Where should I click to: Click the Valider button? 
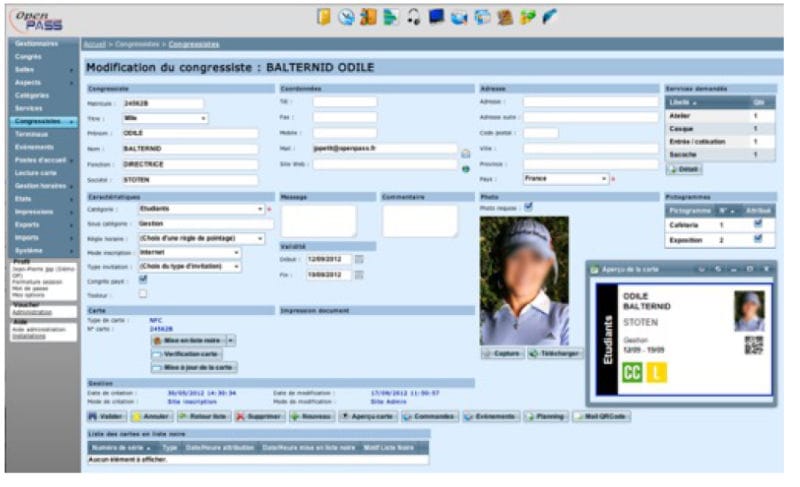(x=107, y=417)
